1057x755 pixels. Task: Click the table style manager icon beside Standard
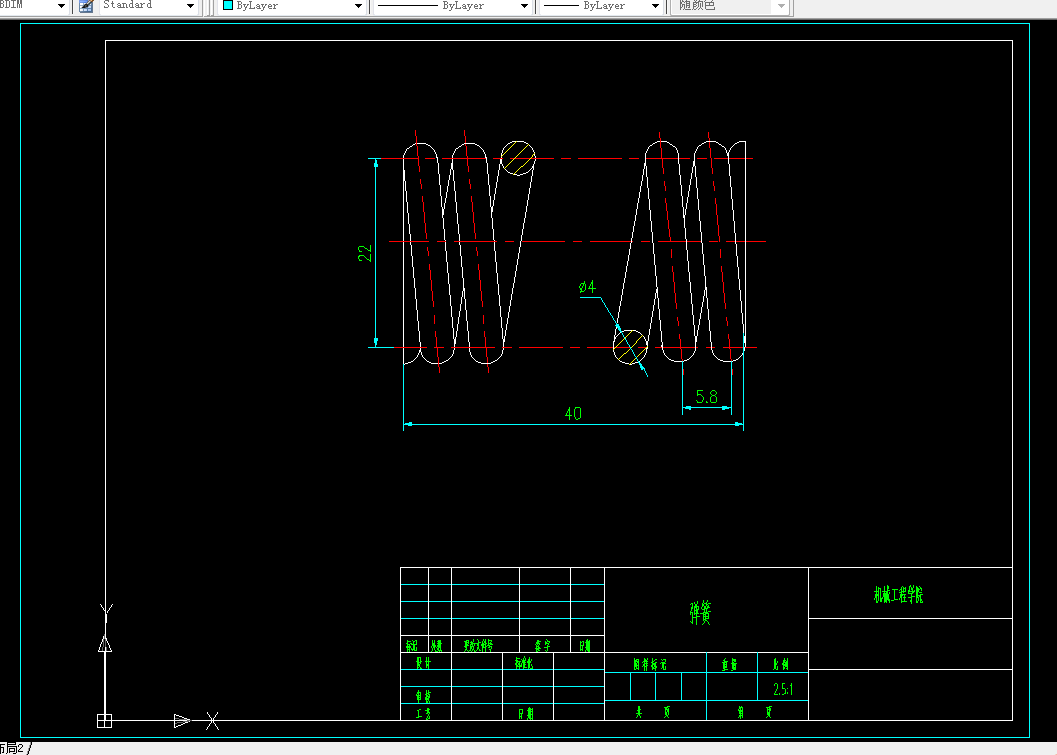click(x=86, y=5)
